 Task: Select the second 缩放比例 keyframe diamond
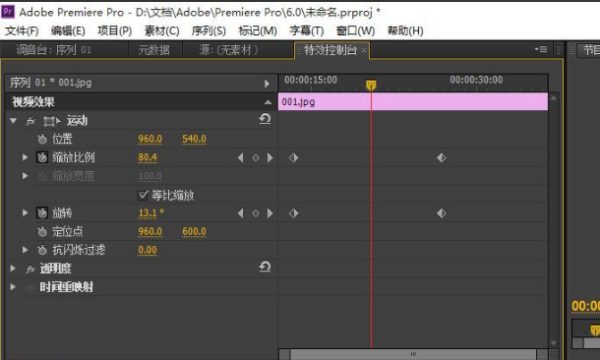tap(442, 158)
